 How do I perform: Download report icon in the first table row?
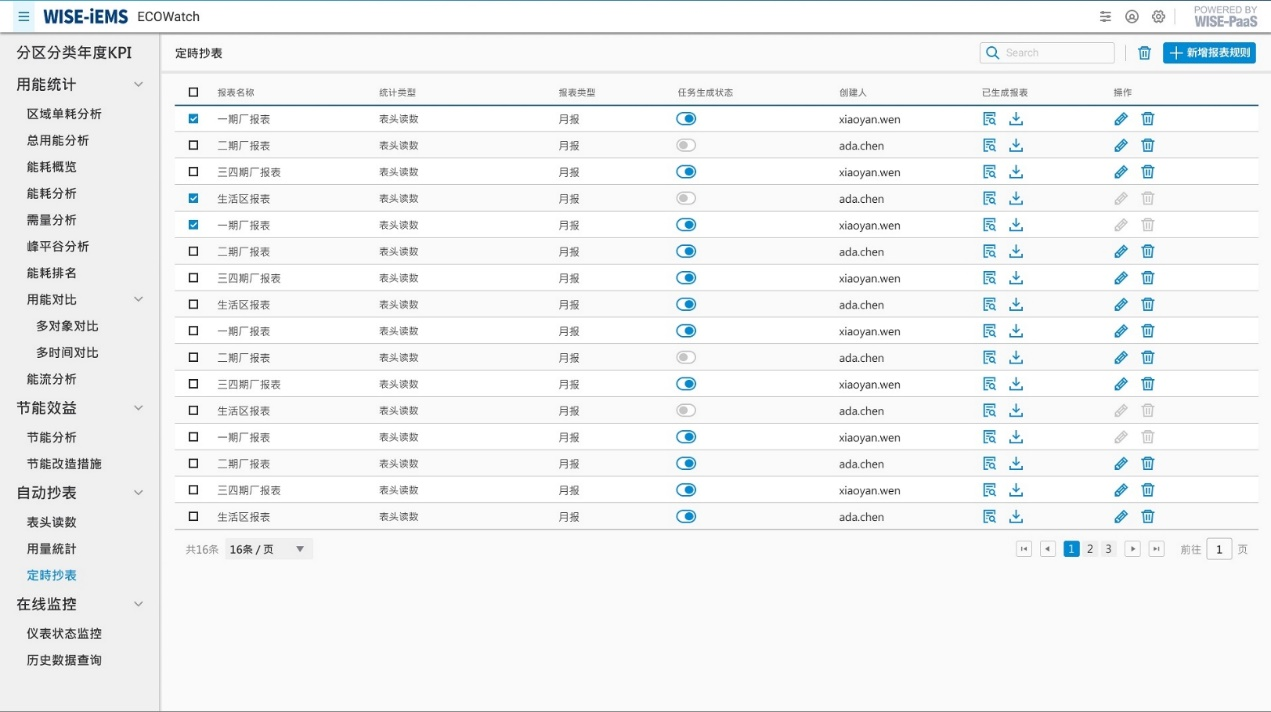coord(1016,119)
